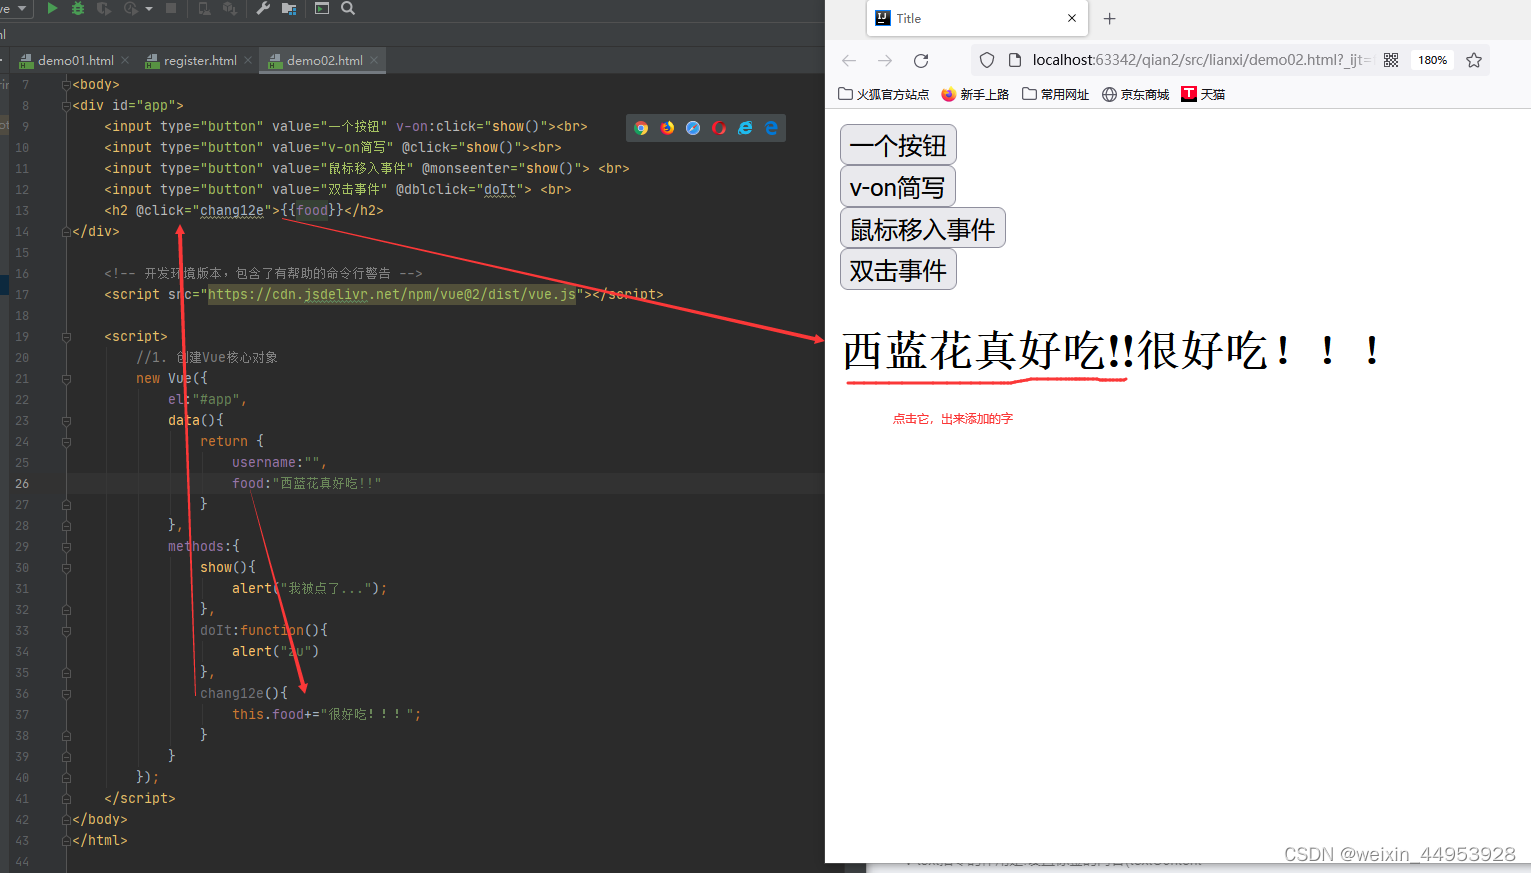This screenshot has height=873, width=1531.
Task: Fold the new Vue block at line 21
Action: (x=67, y=379)
